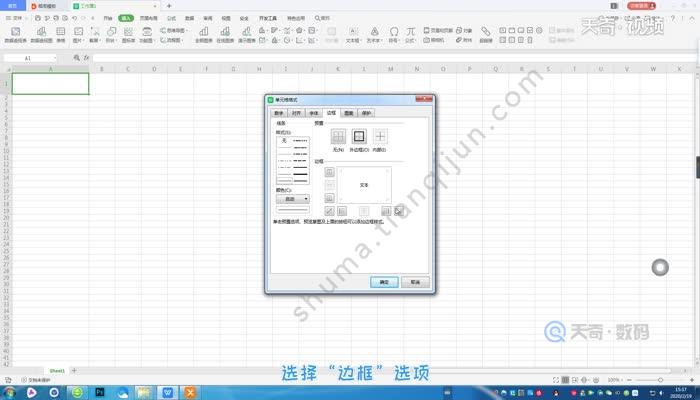This screenshot has height=400, width=700.
Task: Open the Page Layout (页面布局) ribbon tab
Action: 149,18
